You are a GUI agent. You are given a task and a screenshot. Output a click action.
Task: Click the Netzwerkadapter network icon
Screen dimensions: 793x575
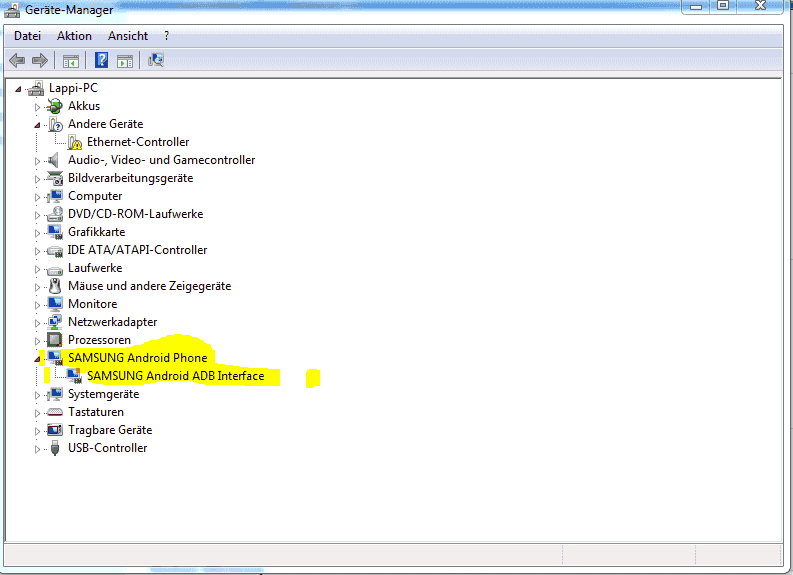point(55,322)
